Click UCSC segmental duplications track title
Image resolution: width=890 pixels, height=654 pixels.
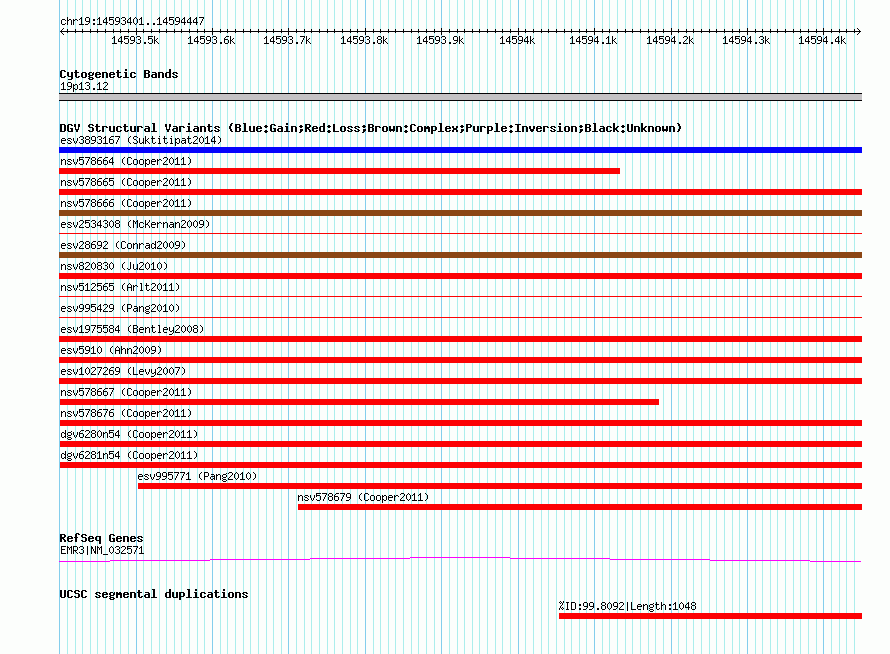153,594
